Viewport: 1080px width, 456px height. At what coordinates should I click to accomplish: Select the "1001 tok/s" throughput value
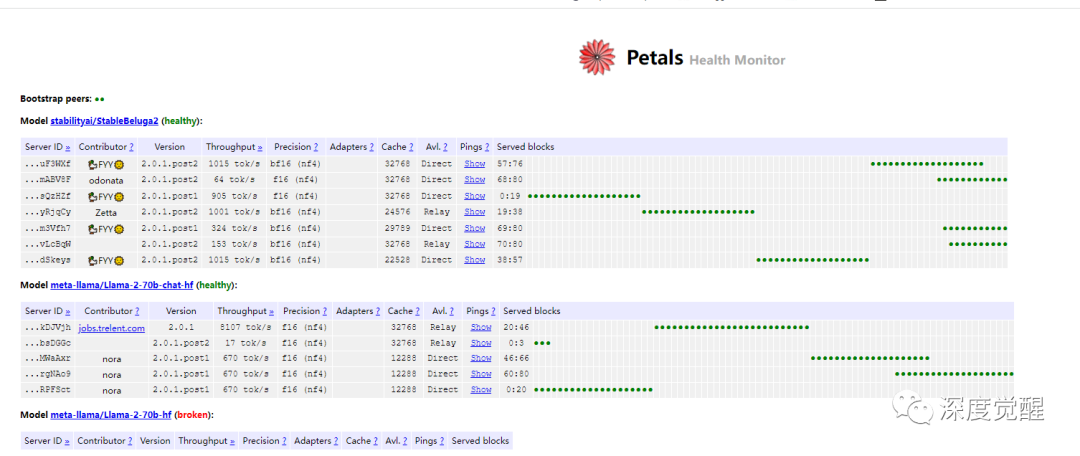click(234, 212)
